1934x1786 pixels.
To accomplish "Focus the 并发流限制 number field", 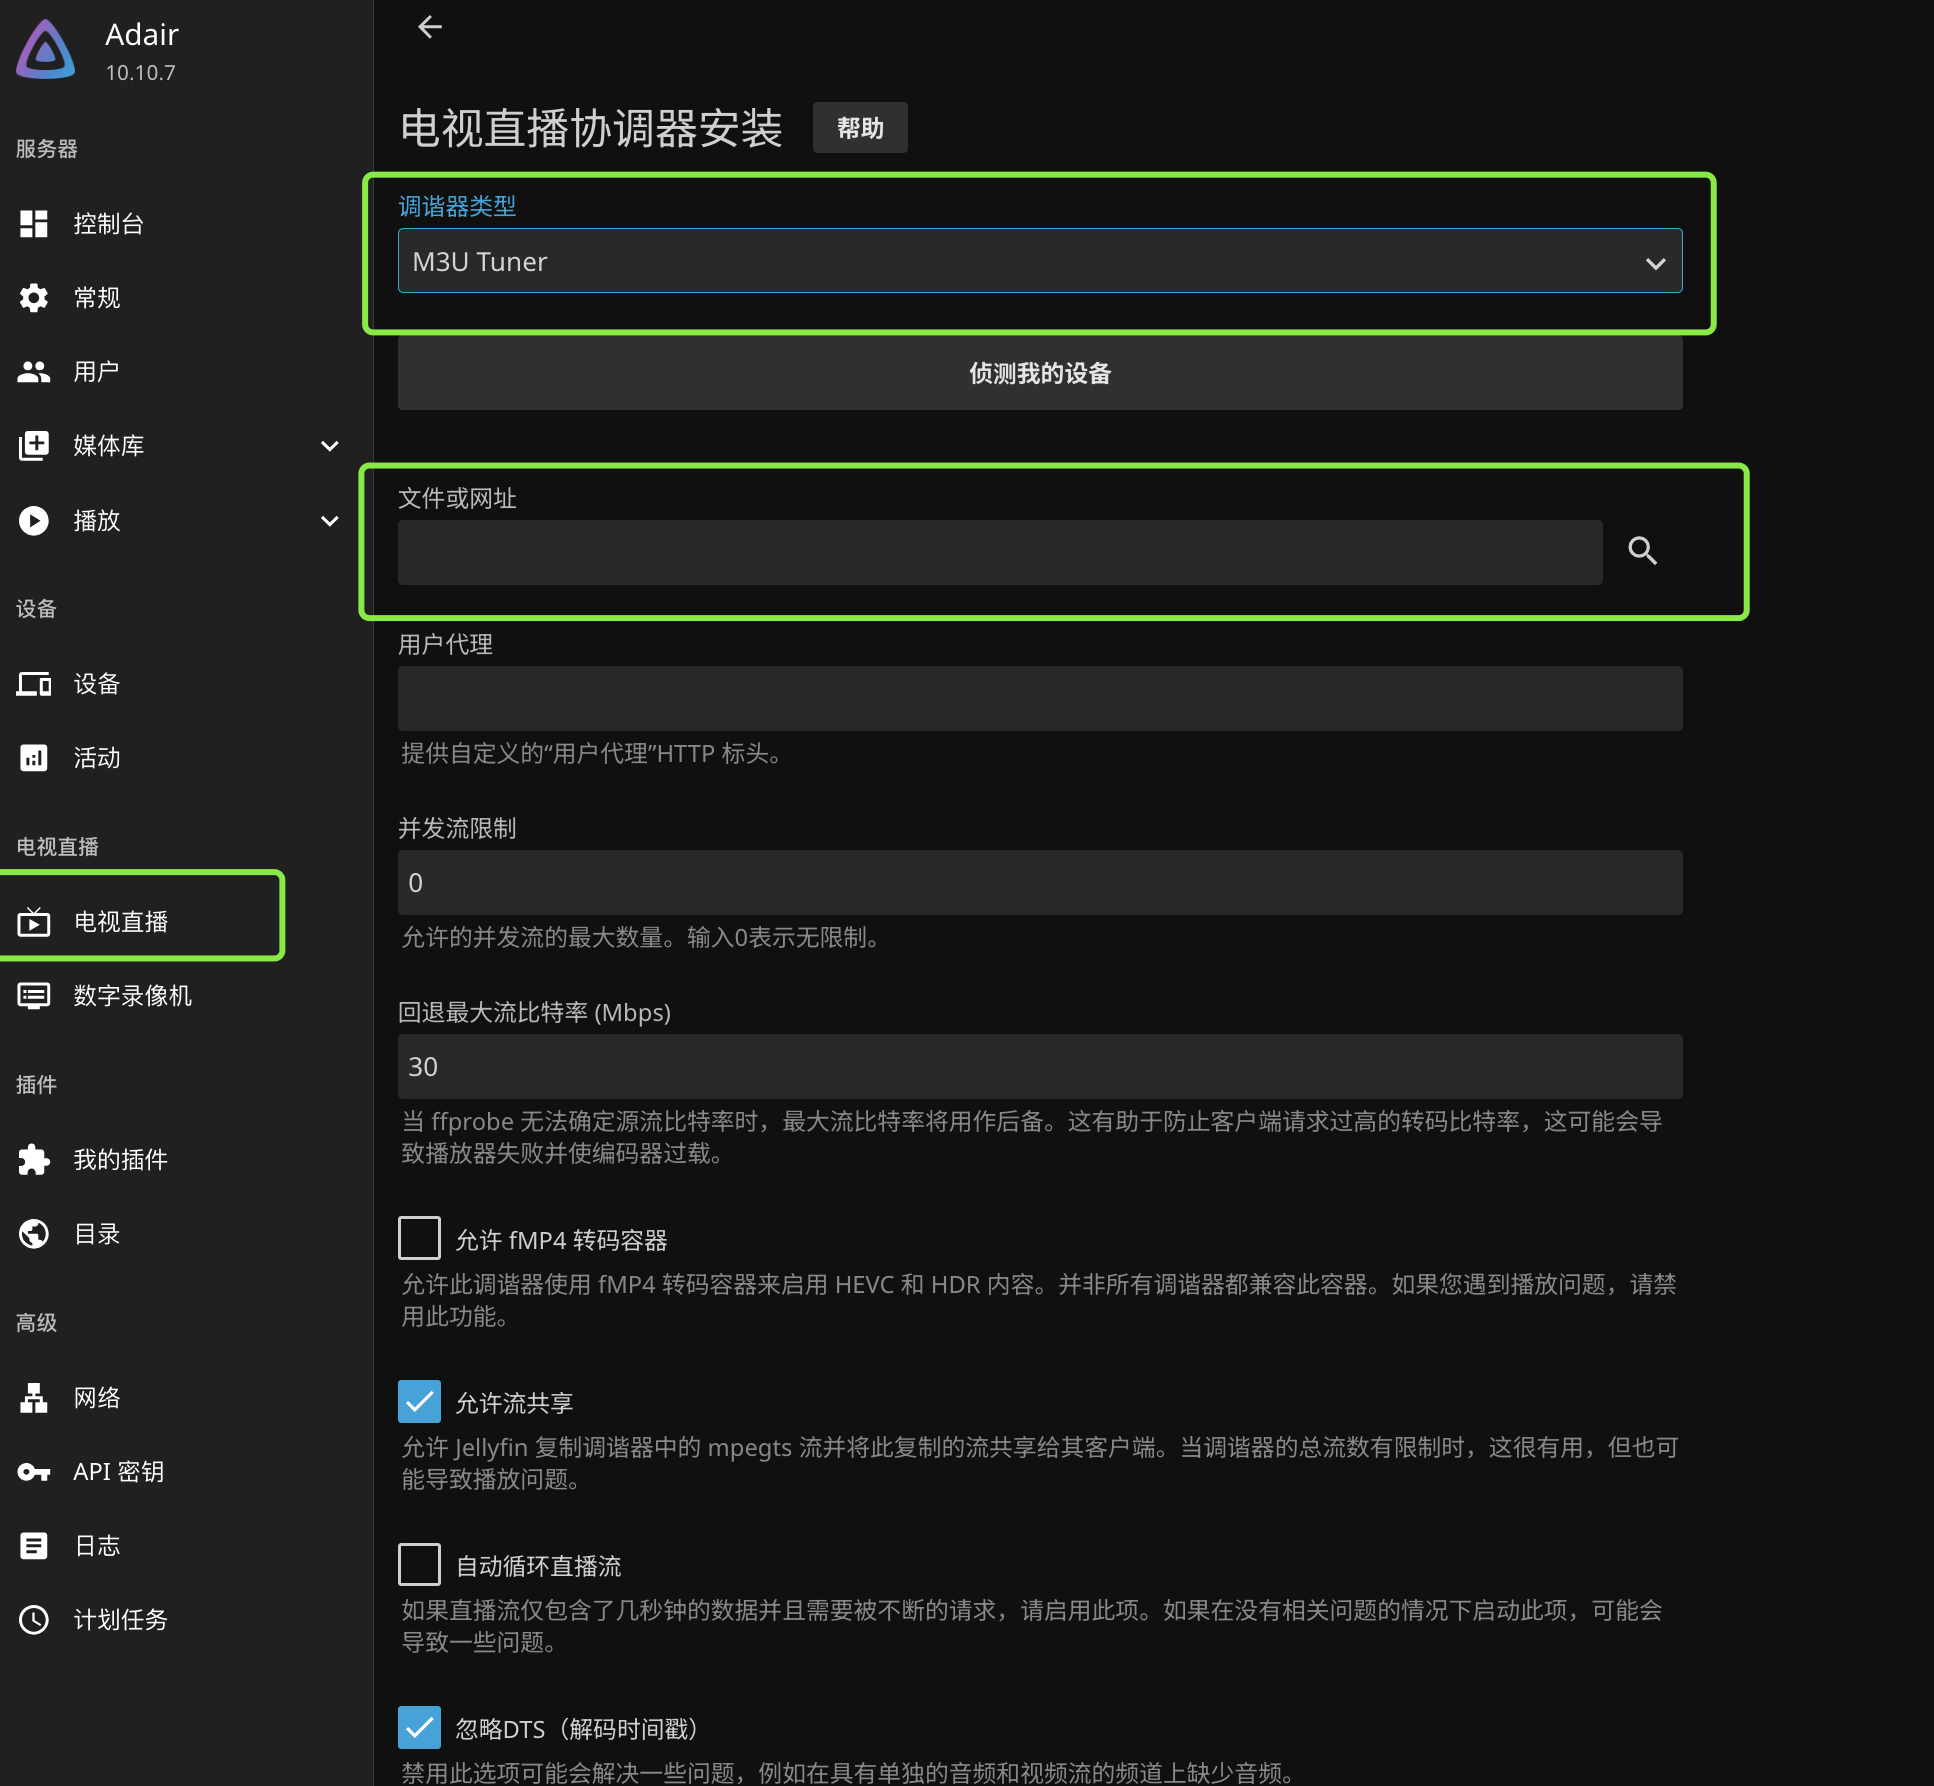I will coord(1040,882).
